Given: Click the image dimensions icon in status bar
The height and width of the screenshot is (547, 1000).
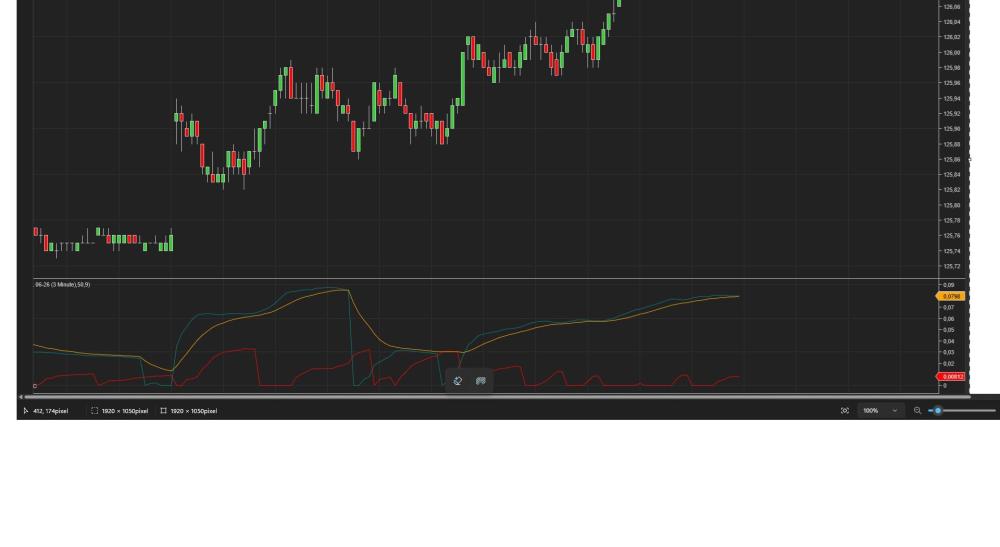Looking at the screenshot, I should 163,411.
